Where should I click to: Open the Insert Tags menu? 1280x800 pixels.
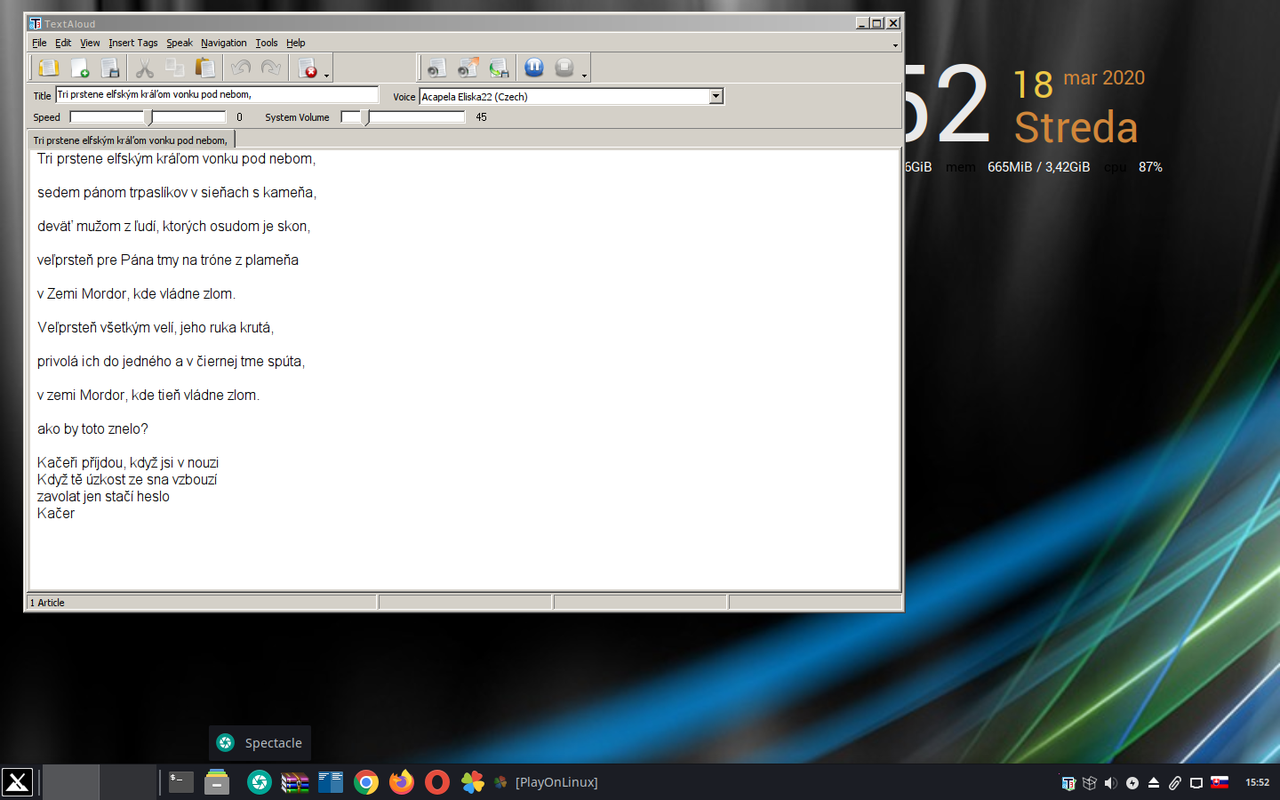(x=133, y=43)
